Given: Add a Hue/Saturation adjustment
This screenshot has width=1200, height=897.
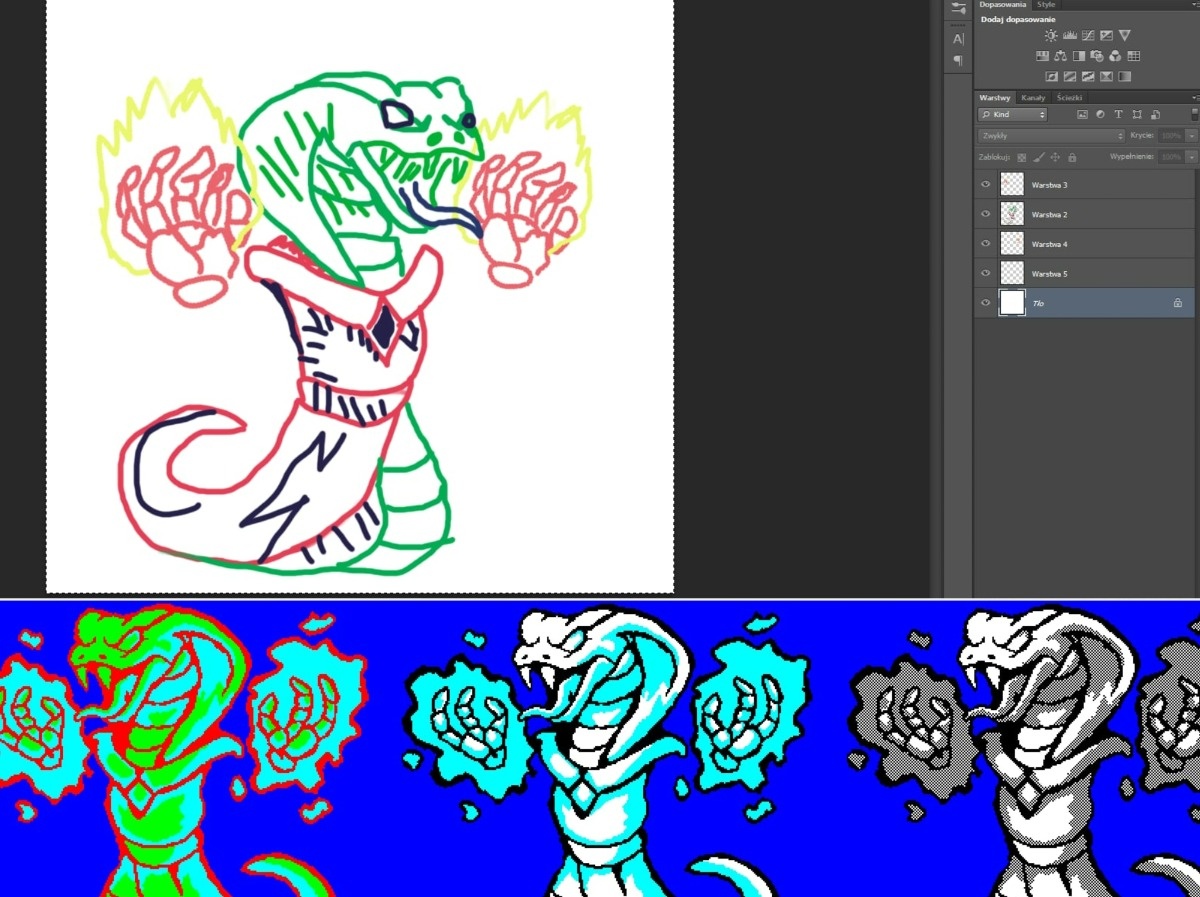Looking at the screenshot, I should 1042,56.
